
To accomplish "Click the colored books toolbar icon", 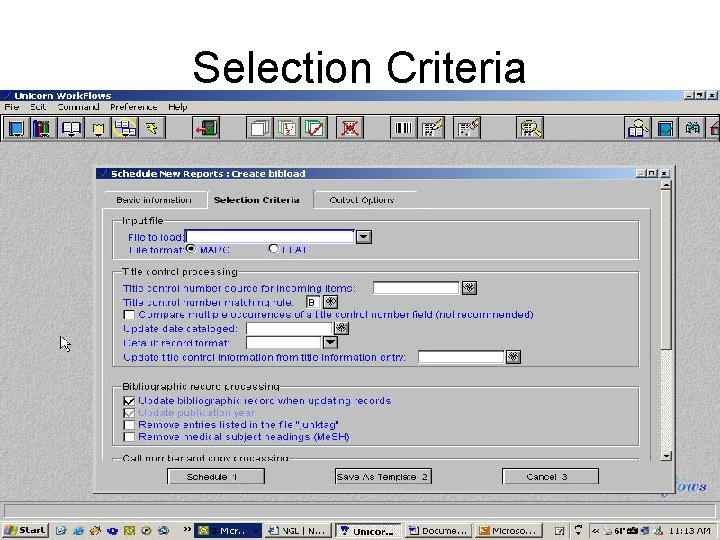I will point(43,128).
